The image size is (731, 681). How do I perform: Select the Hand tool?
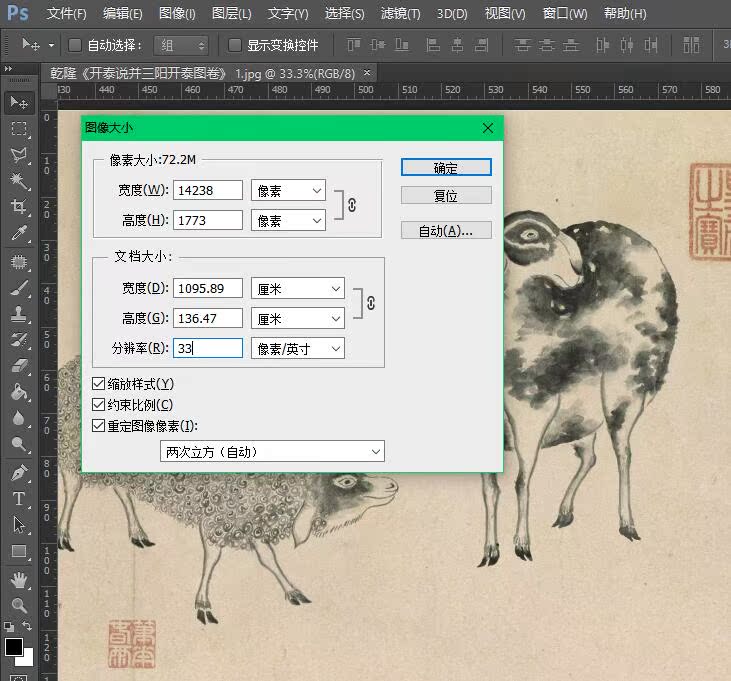(19, 580)
